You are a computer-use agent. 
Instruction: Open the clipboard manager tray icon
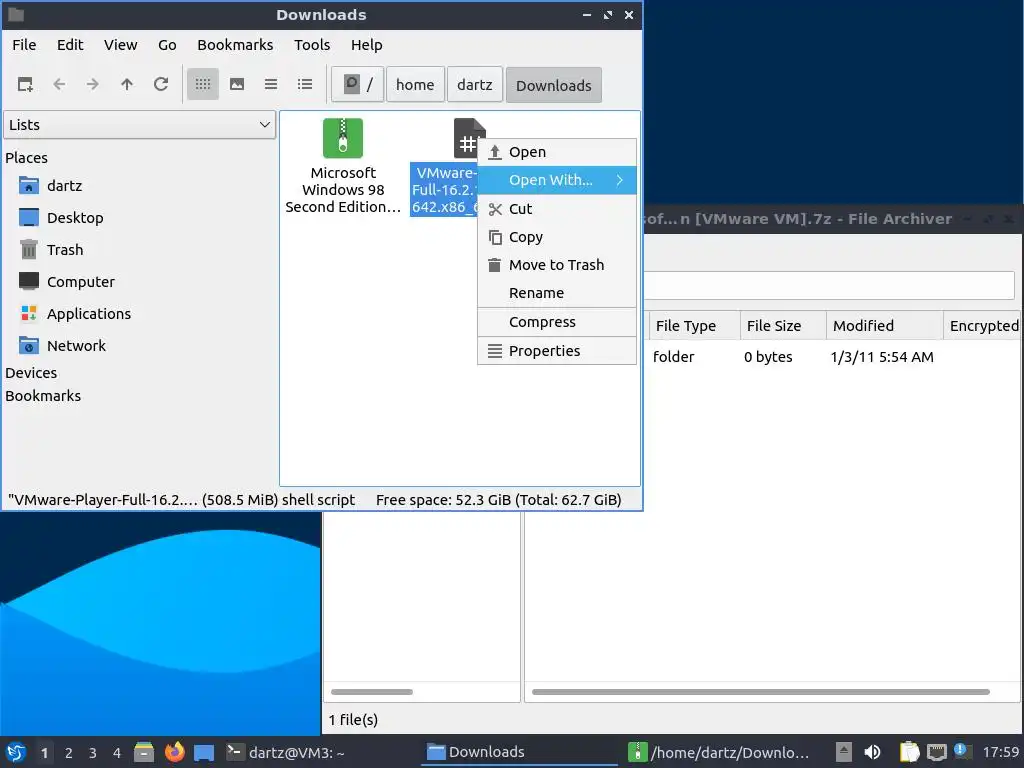tap(909, 752)
